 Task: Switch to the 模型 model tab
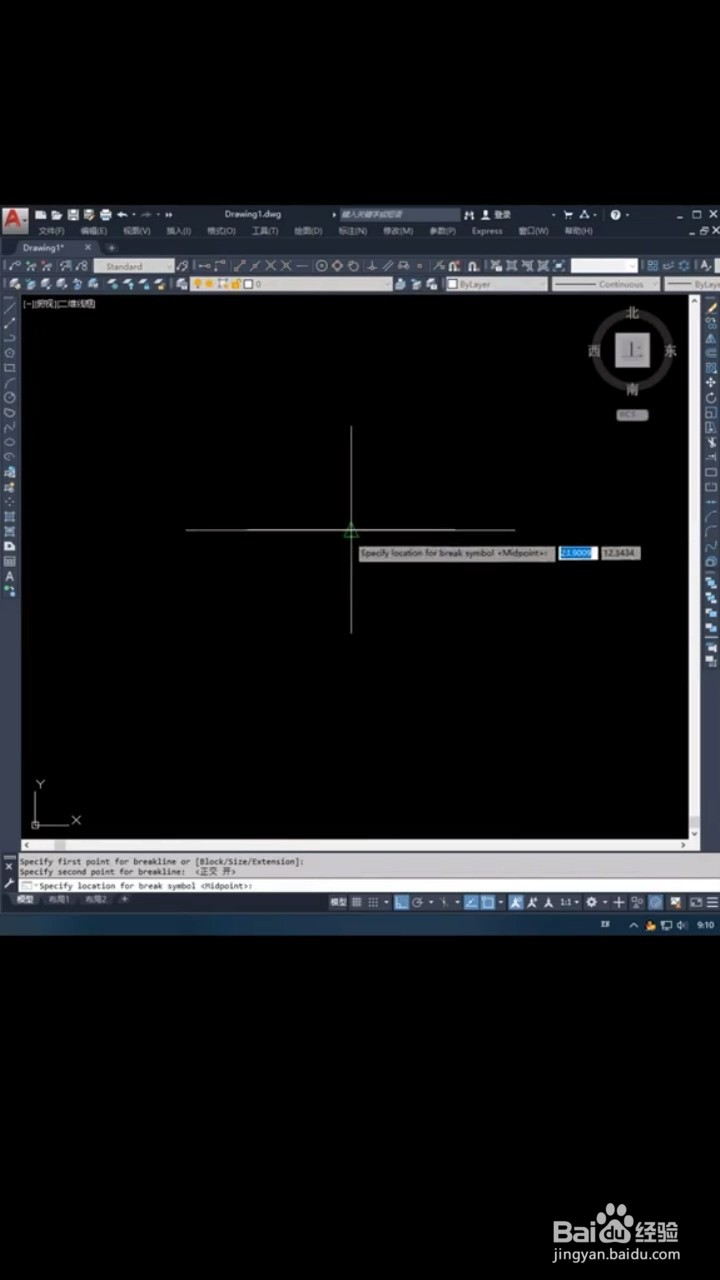pos(26,900)
